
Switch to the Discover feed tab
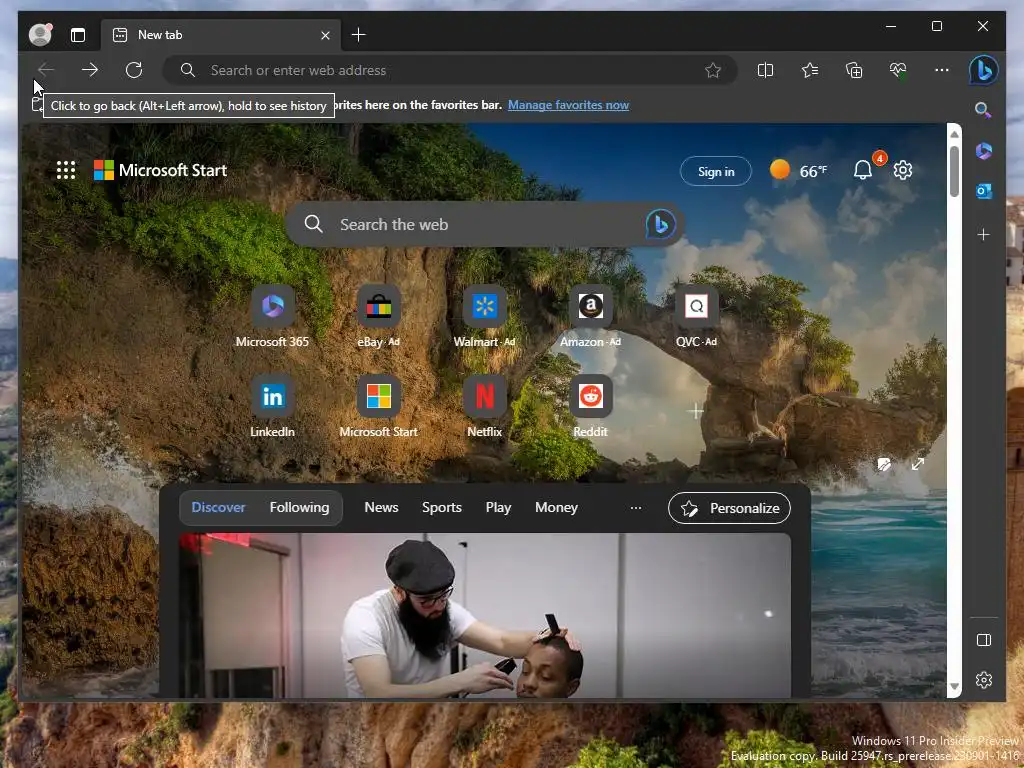pyautogui.click(x=218, y=507)
